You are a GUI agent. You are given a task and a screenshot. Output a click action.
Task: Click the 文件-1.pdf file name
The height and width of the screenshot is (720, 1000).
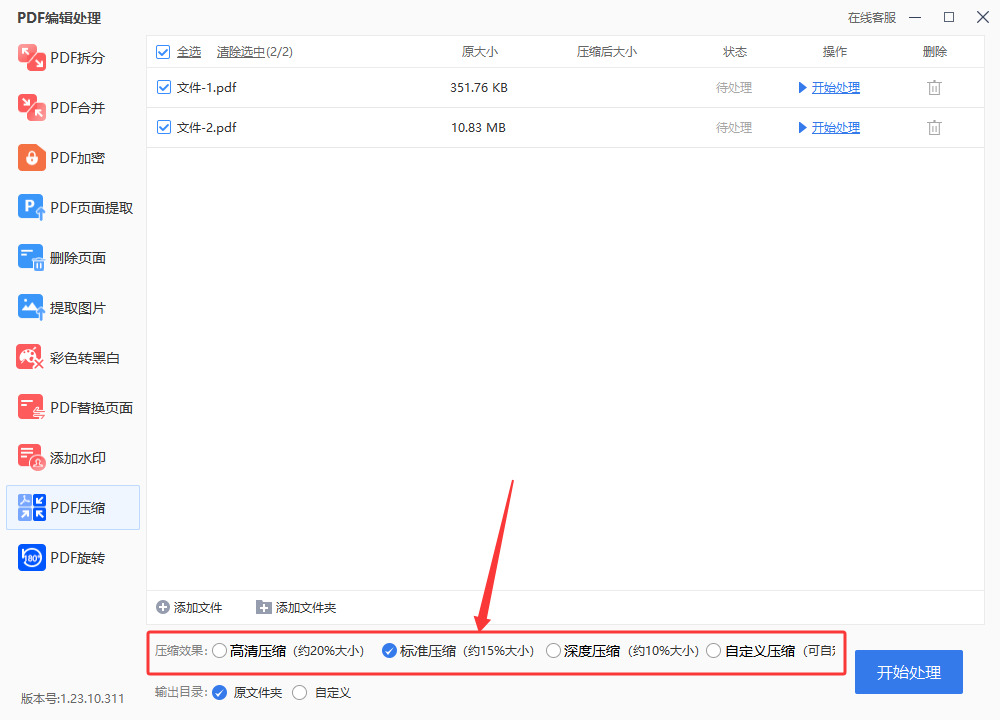coord(207,87)
